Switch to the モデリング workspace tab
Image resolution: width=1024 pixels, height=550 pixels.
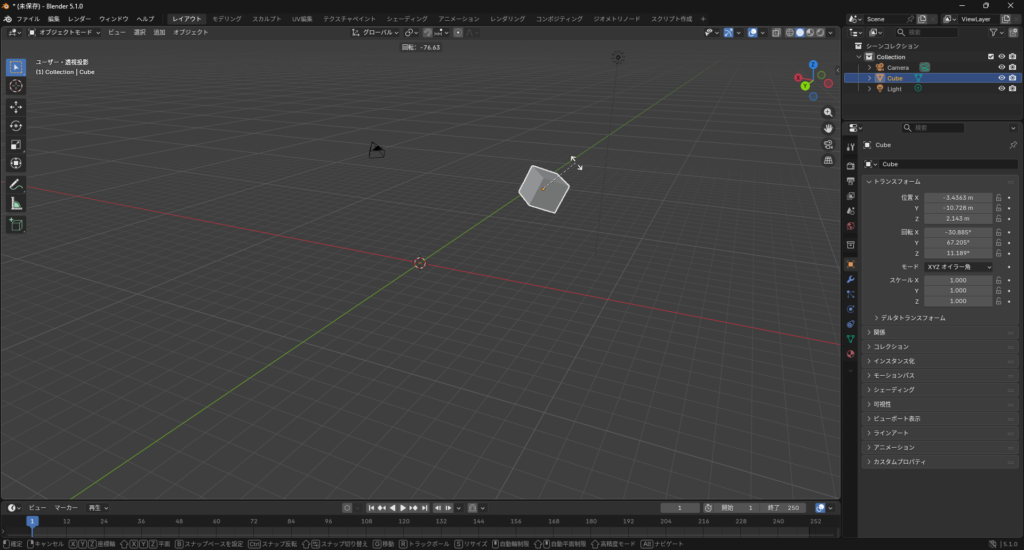click(x=226, y=19)
